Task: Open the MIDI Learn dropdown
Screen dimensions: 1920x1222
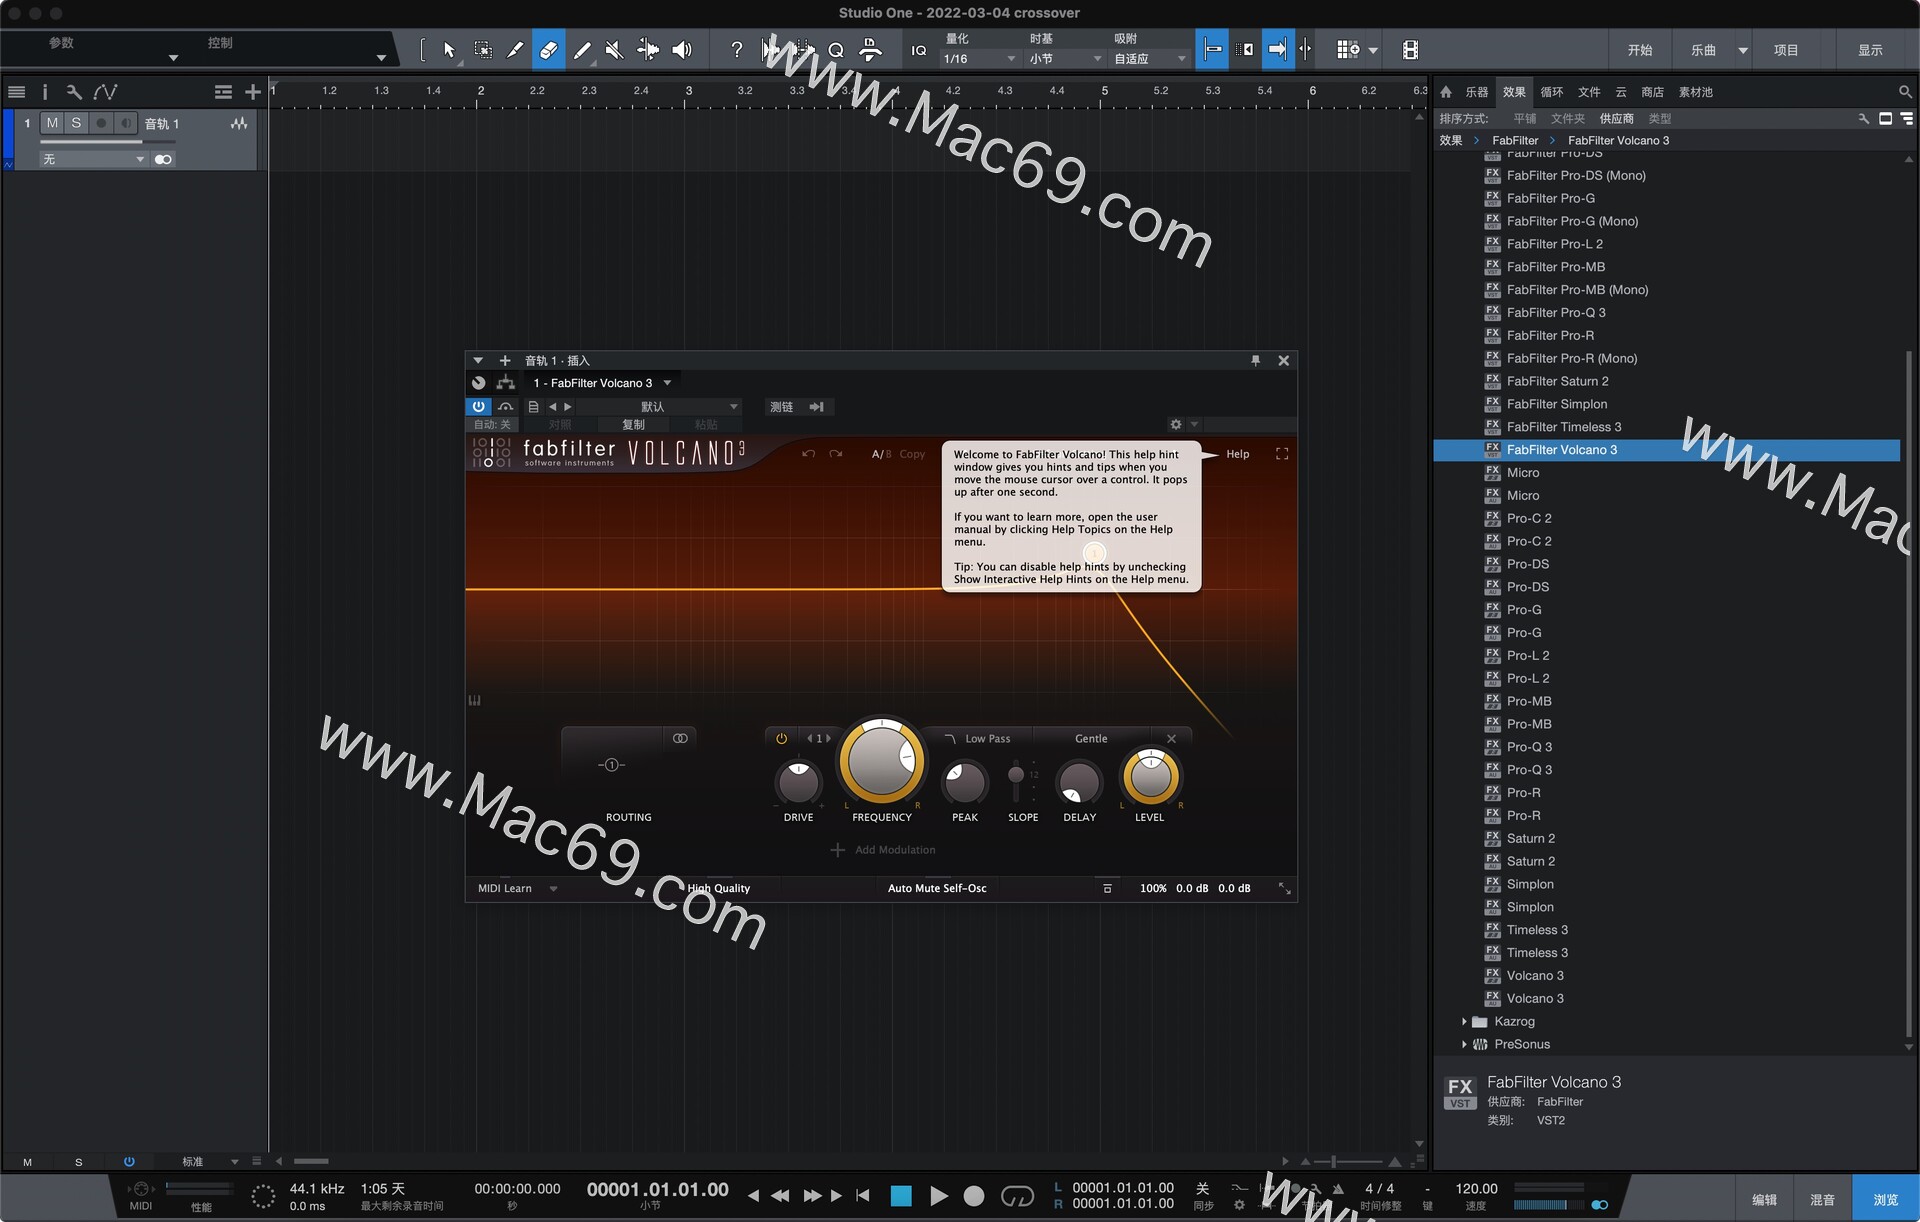Action: click(x=553, y=889)
